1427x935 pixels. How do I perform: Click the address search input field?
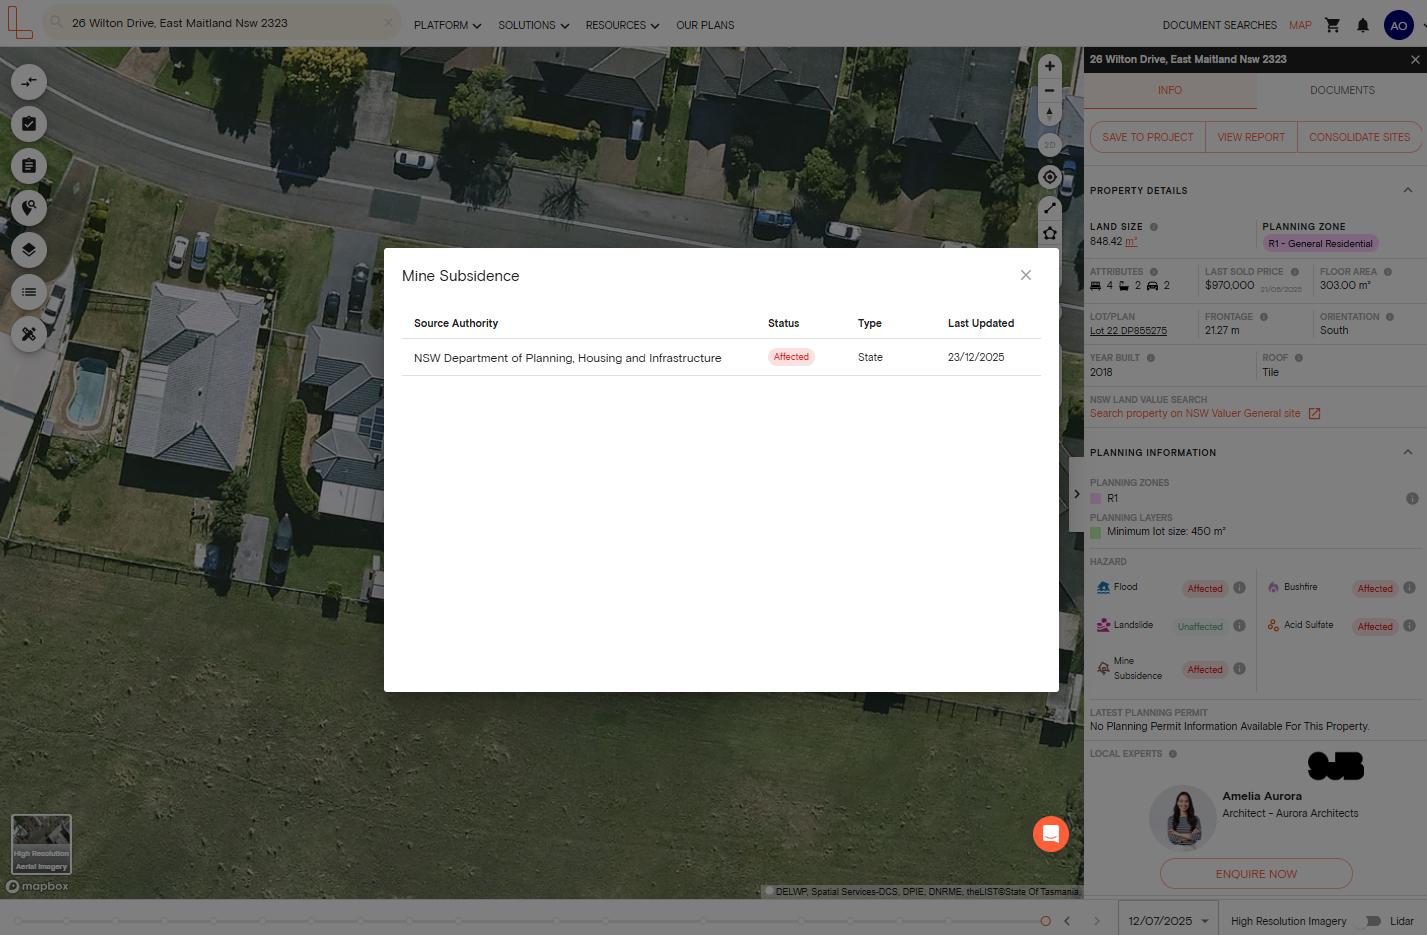[220, 23]
